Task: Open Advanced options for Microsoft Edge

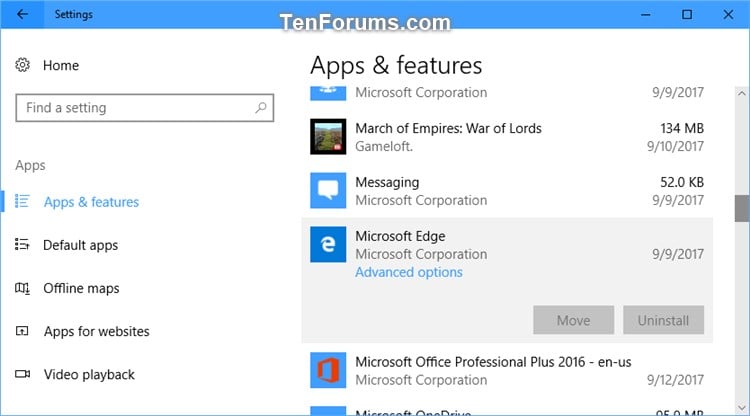Action: coord(409,272)
